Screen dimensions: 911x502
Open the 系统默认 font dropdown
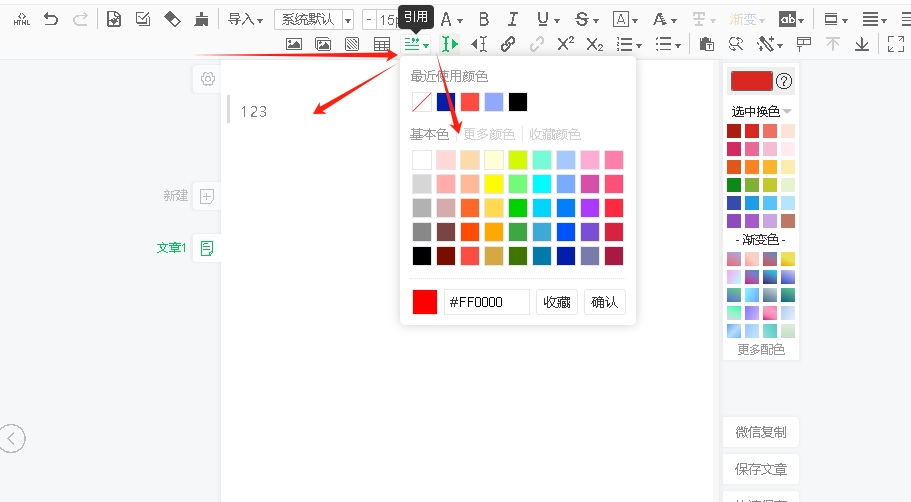pyautogui.click(x=314, y=19)
